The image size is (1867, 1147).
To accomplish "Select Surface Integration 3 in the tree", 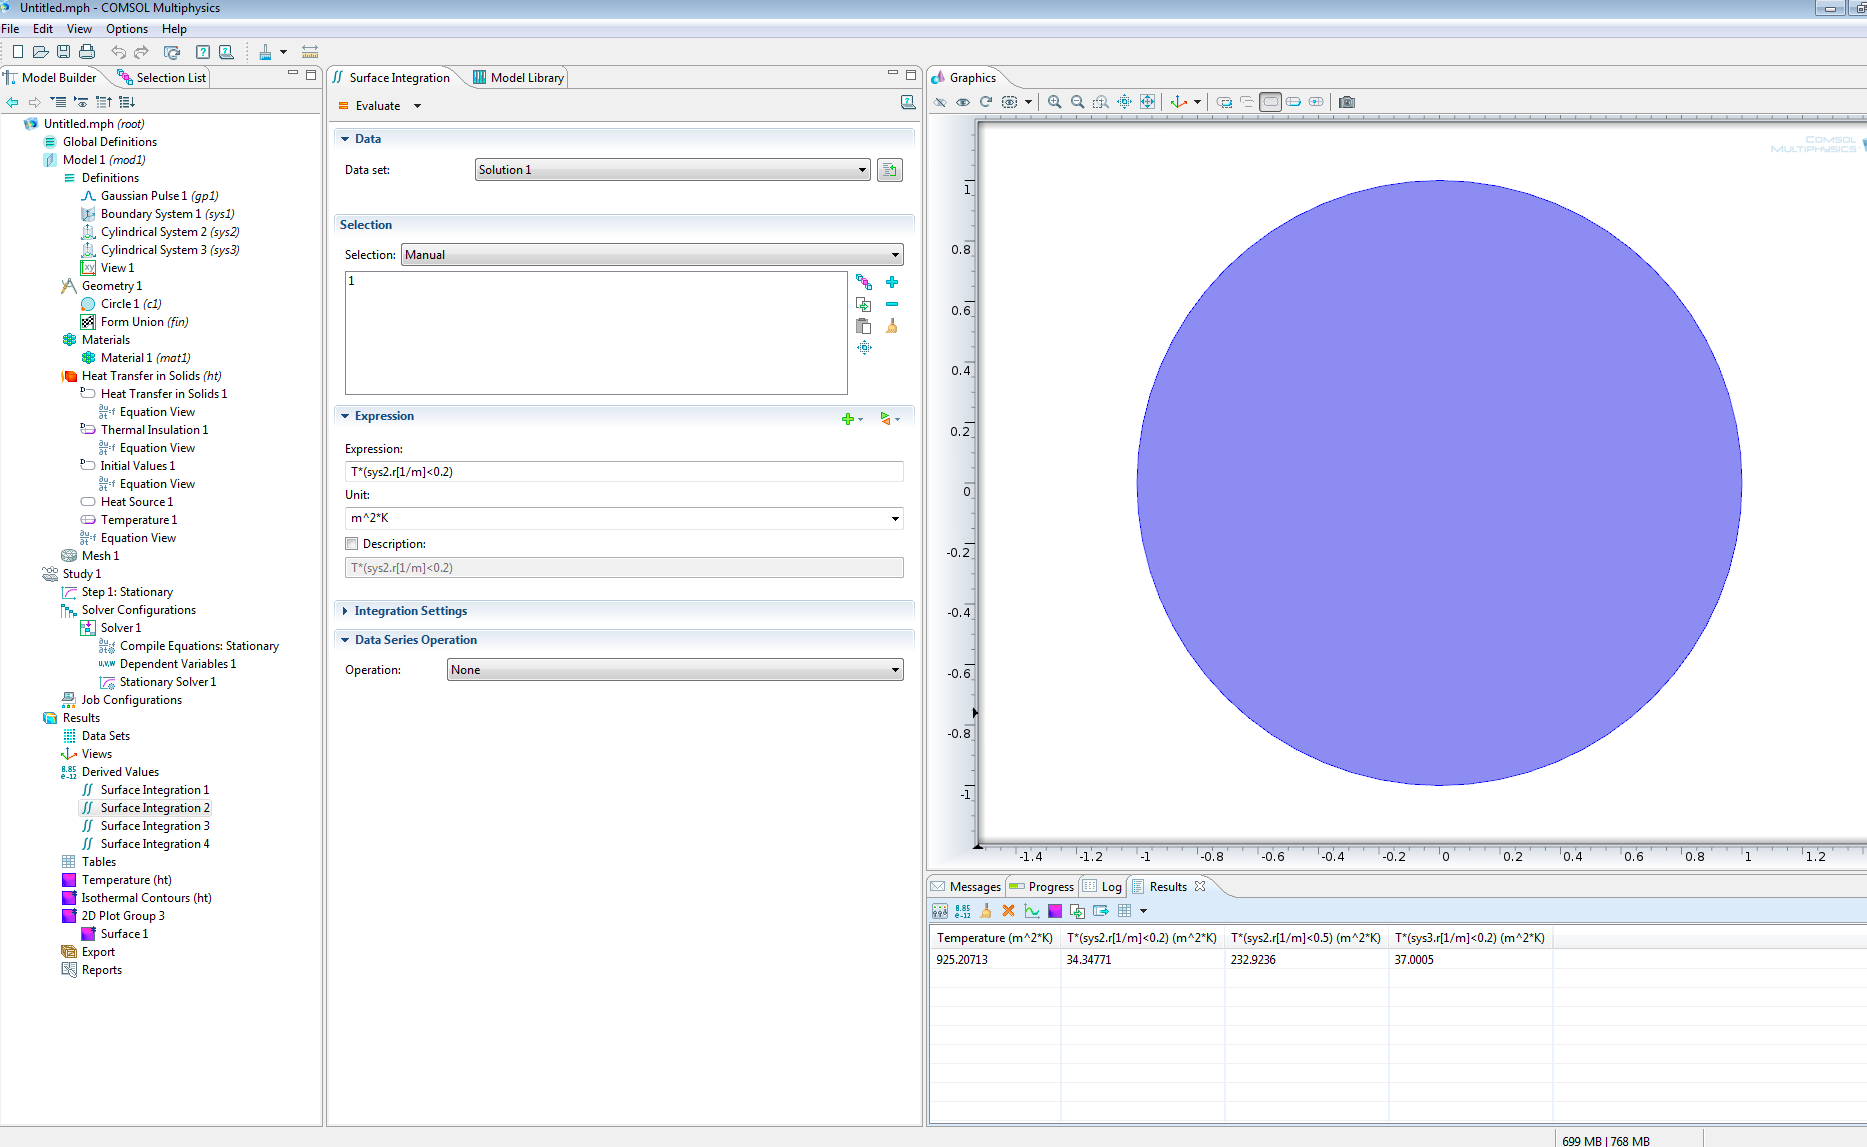I will point(155,826).
